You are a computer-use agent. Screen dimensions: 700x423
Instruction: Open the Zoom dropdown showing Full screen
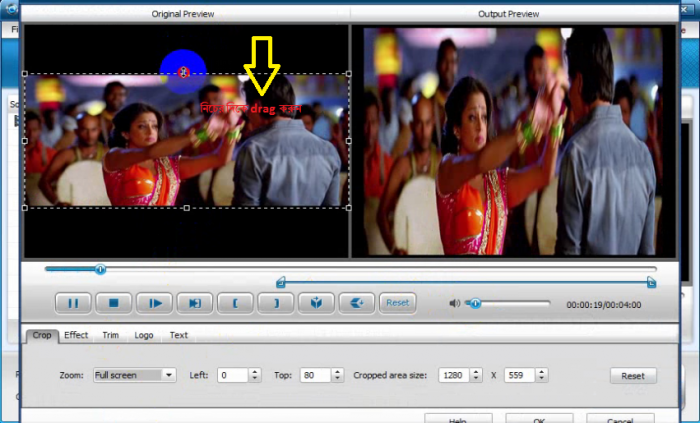[135, 375]
